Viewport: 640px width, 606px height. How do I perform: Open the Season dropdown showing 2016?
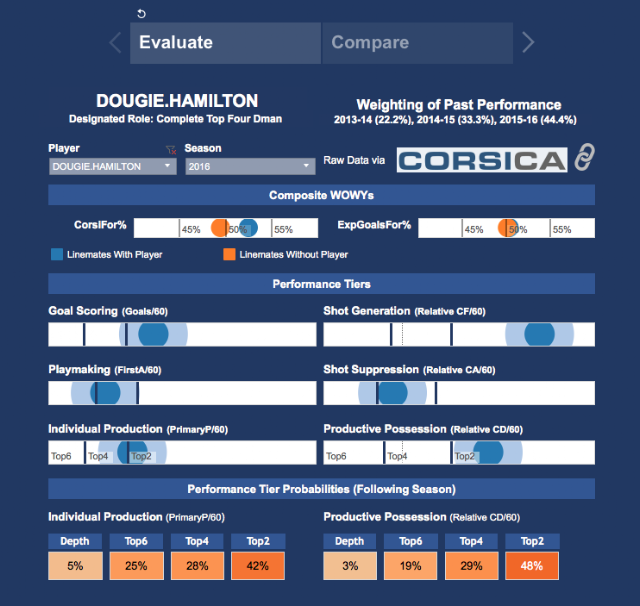[x=250, y=166]
